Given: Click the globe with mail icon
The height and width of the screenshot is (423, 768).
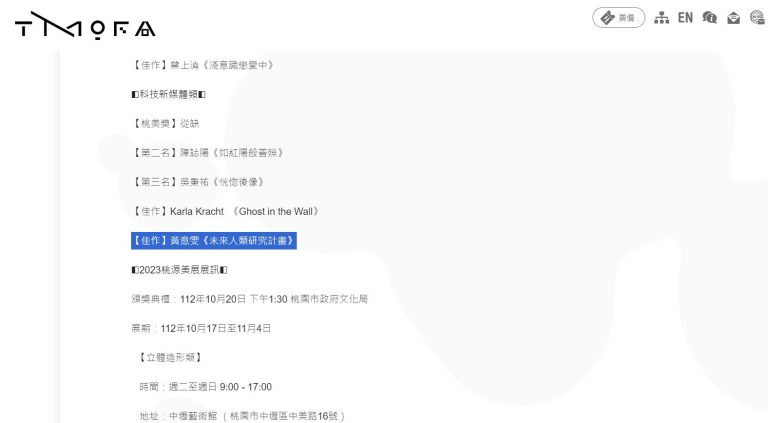Looking at the screenshot, I should (757, 18).
